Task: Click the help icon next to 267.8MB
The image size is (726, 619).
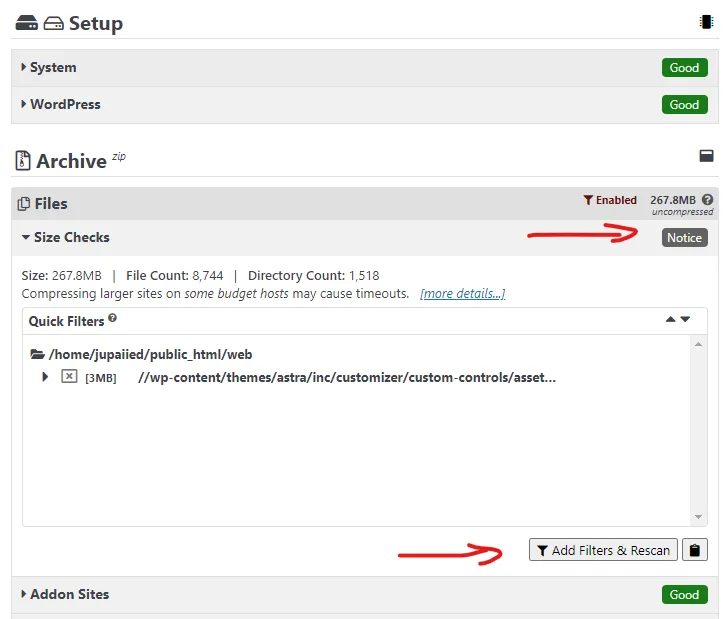Action: click(x=707, y=200)
